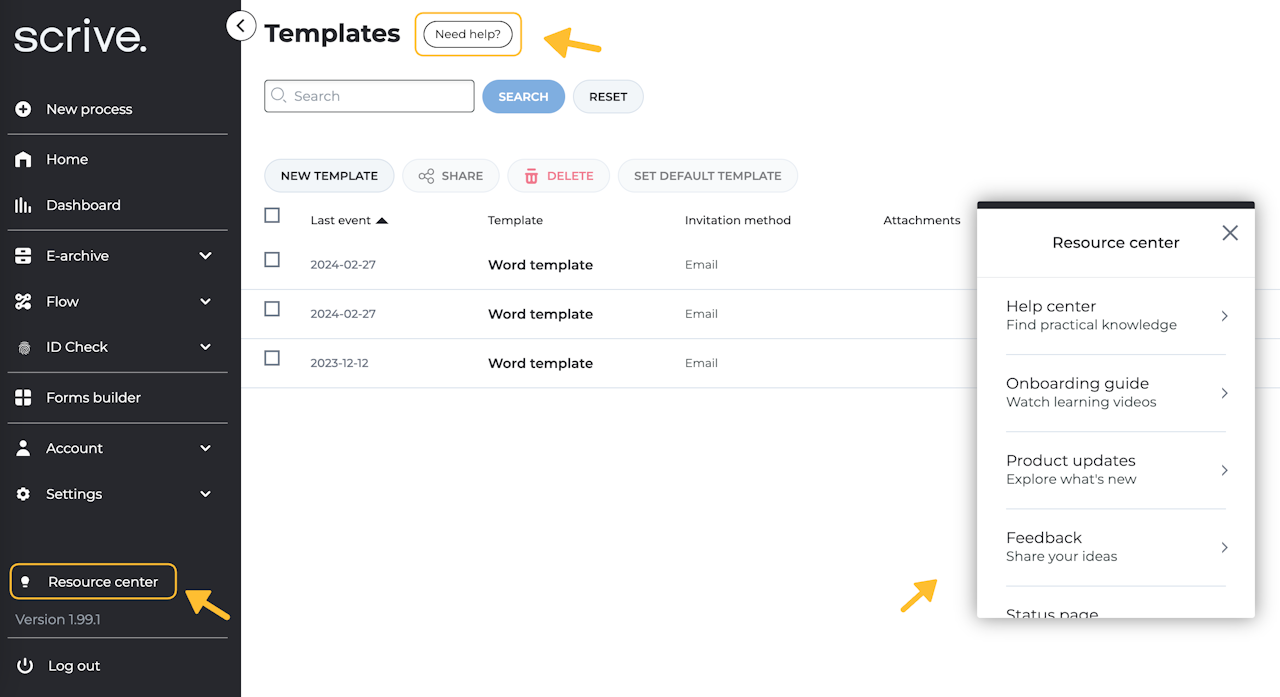Click the ID Check fingerprint icon
The height and width of the screenshot is (697, 1280).
[x=23, y=347]
